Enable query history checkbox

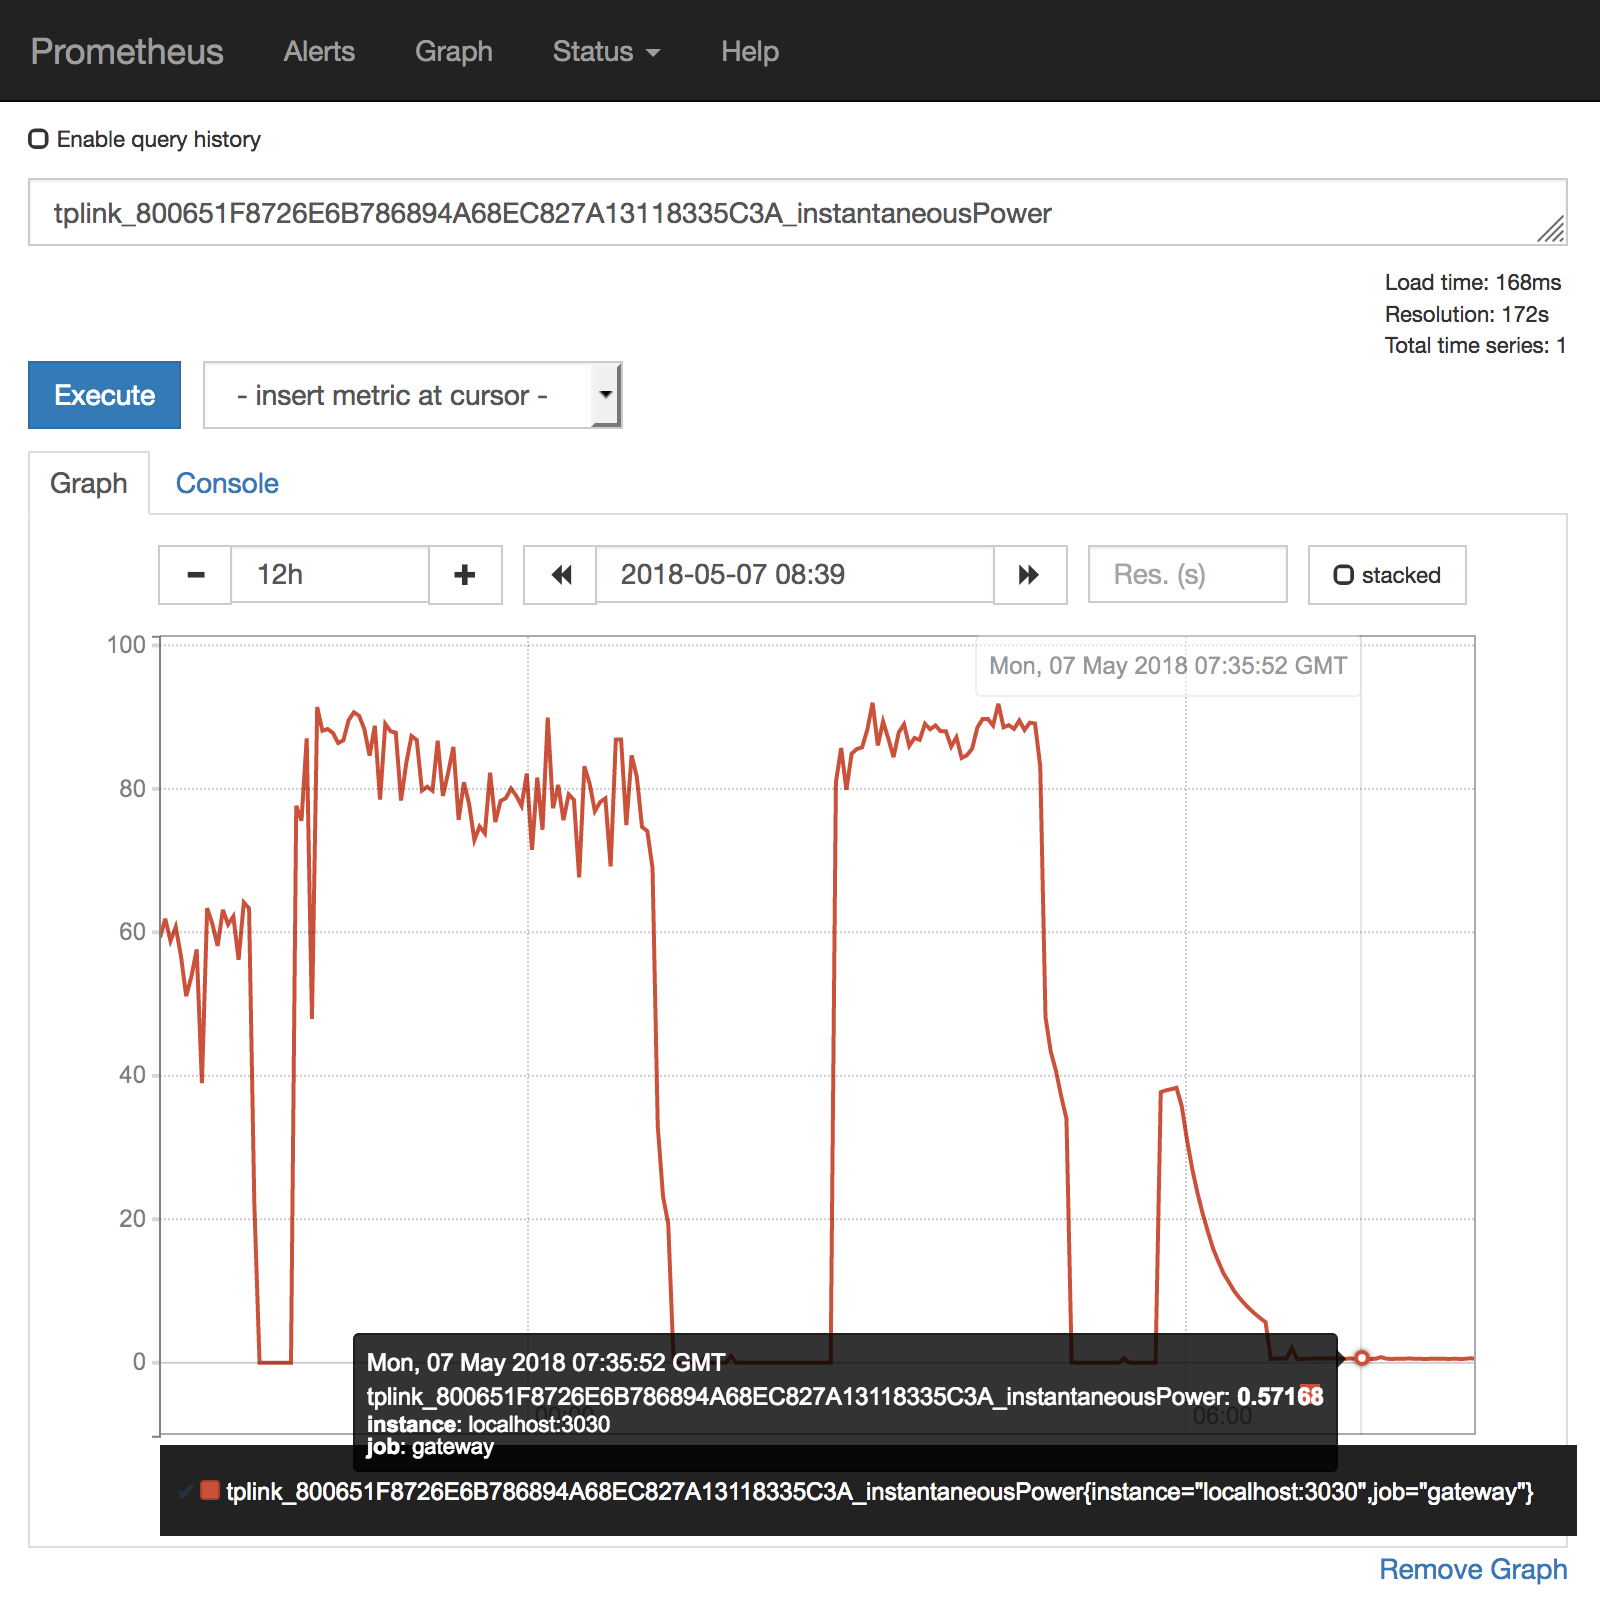pos(38,139)
